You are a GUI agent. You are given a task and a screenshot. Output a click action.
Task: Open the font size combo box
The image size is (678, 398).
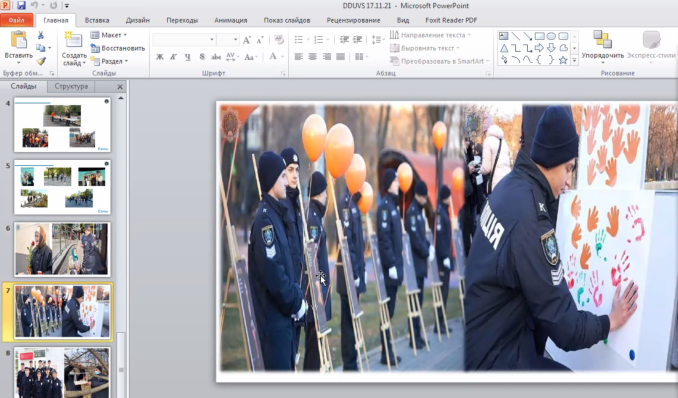click(x=228, y=40)
